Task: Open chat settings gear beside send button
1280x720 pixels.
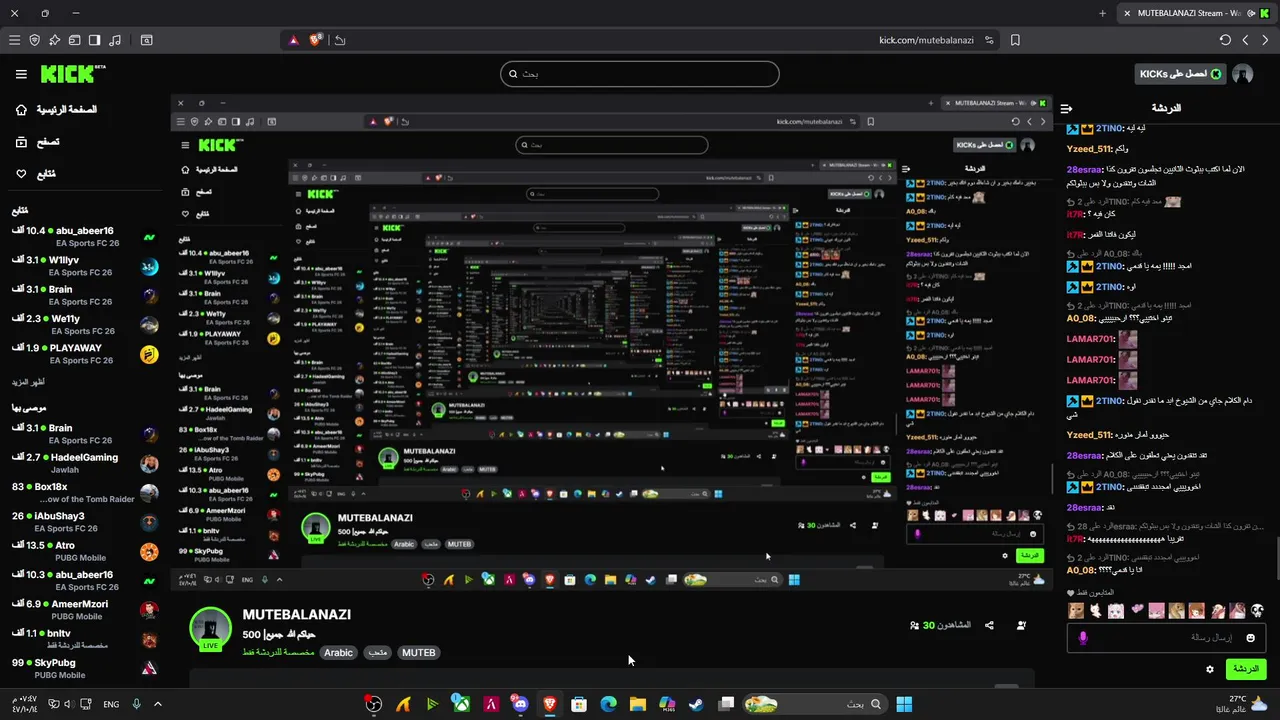Action: [1210, 670]
